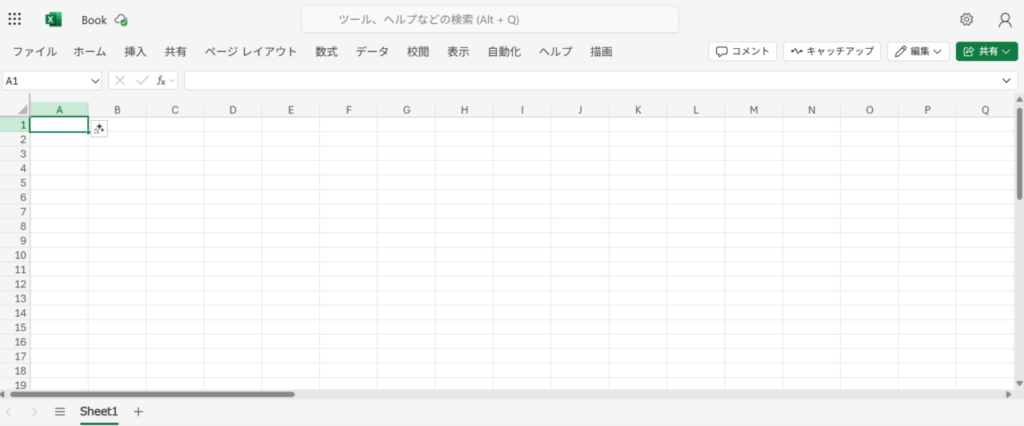The width and height of the screenshot is (1024, 426).
Task: Click the Name Box showing A1
Action: (46, 81)
